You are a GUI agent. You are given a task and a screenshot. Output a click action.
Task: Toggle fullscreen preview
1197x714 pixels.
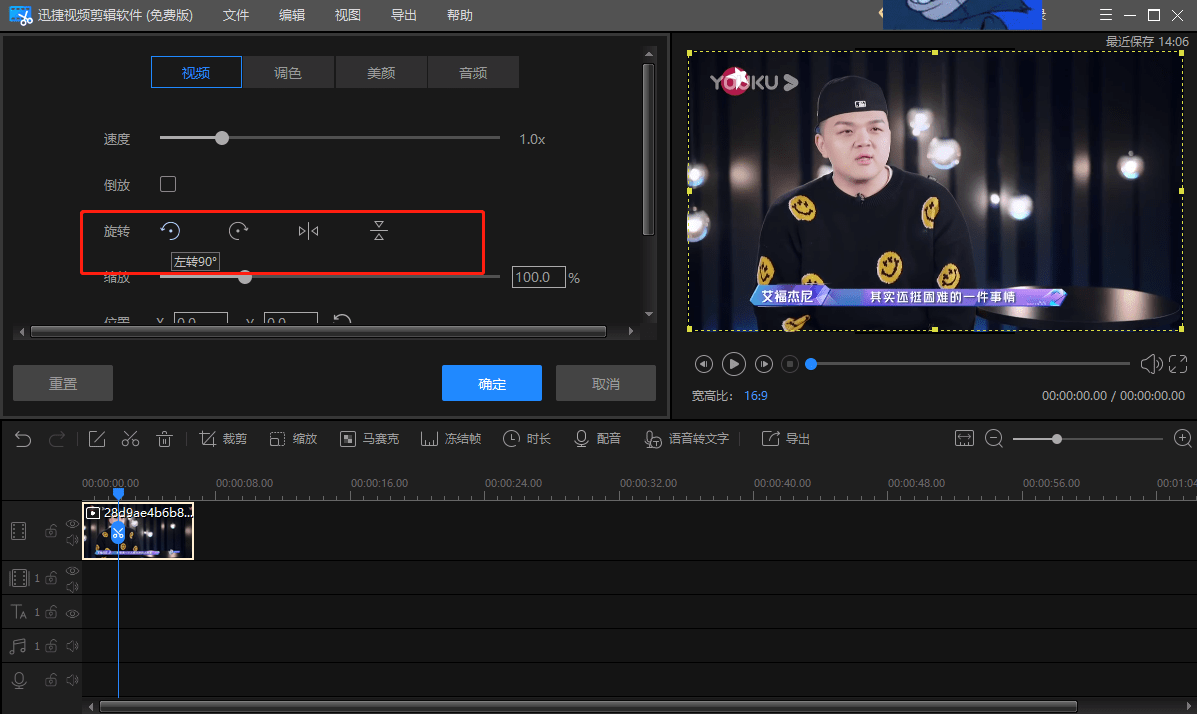[1178, 364]
